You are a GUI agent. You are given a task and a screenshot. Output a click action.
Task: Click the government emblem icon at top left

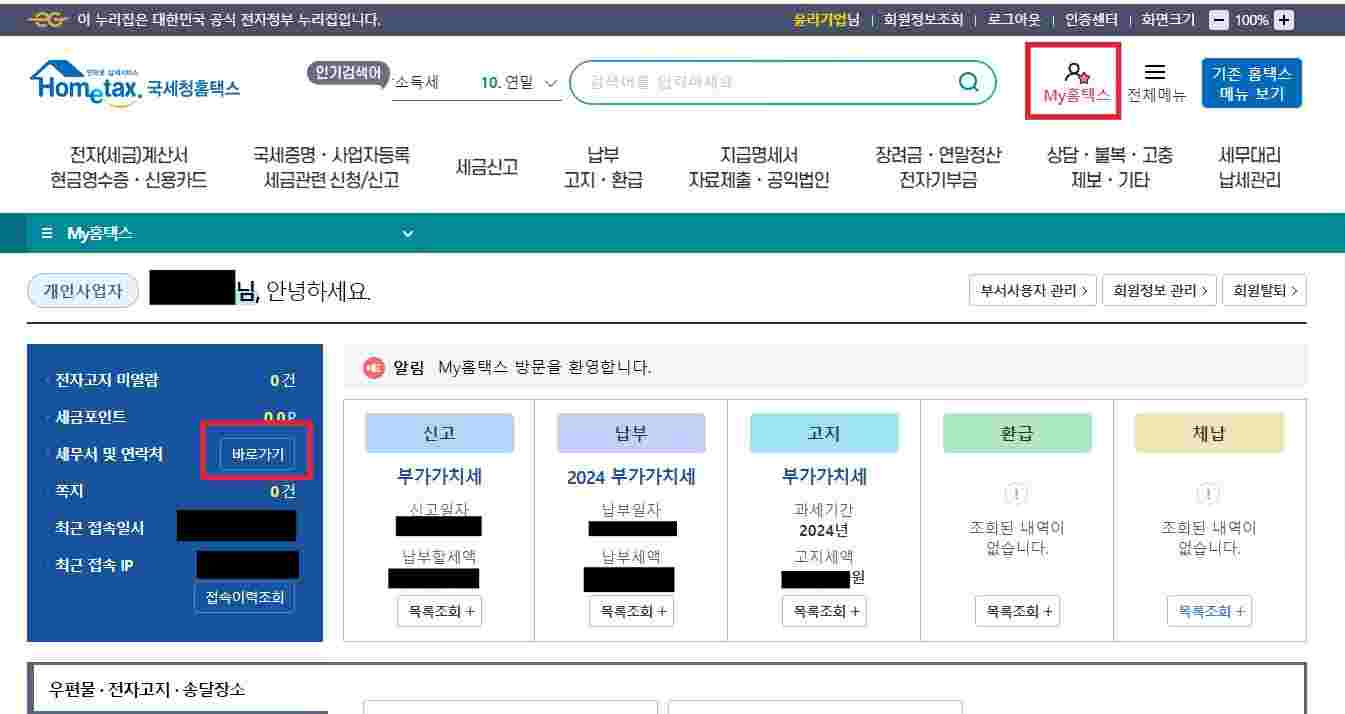(x=48, y=19)
